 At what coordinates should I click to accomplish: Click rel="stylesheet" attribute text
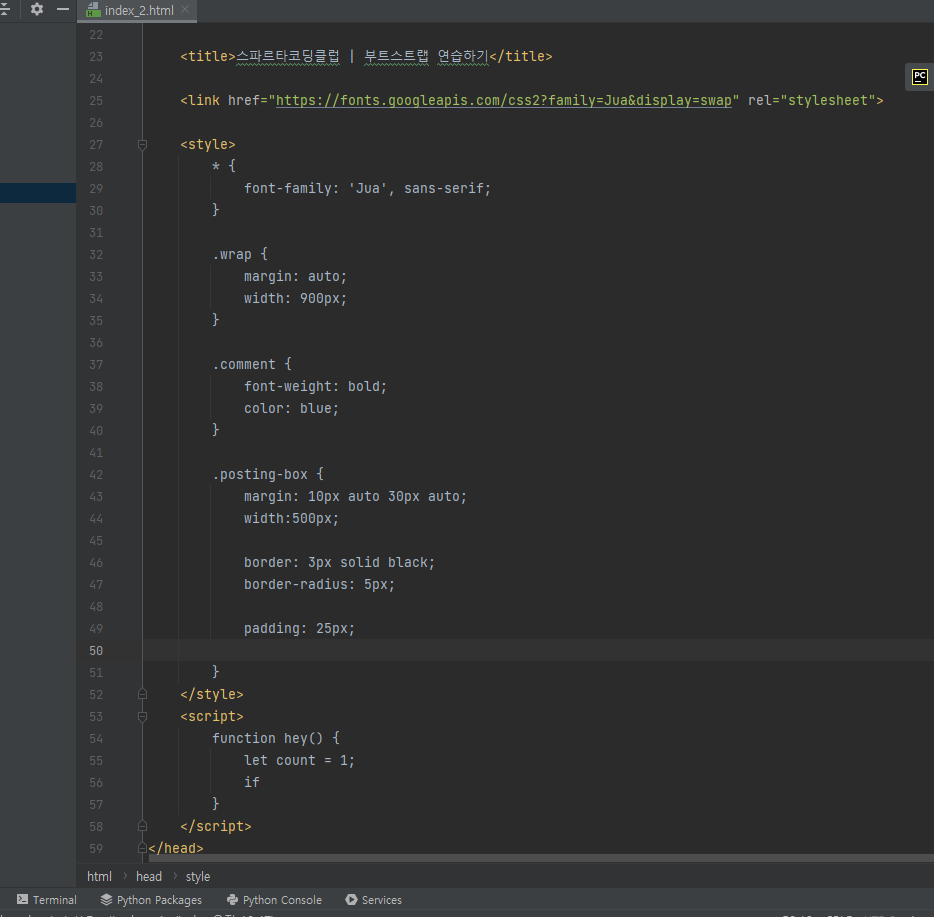tap(811, 101)
